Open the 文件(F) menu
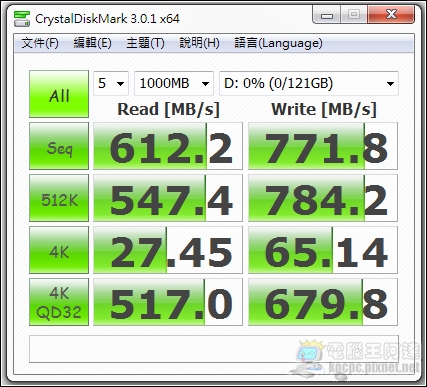Image resolution: width=427 pixels, height=387 pixels. click(40, 43)
